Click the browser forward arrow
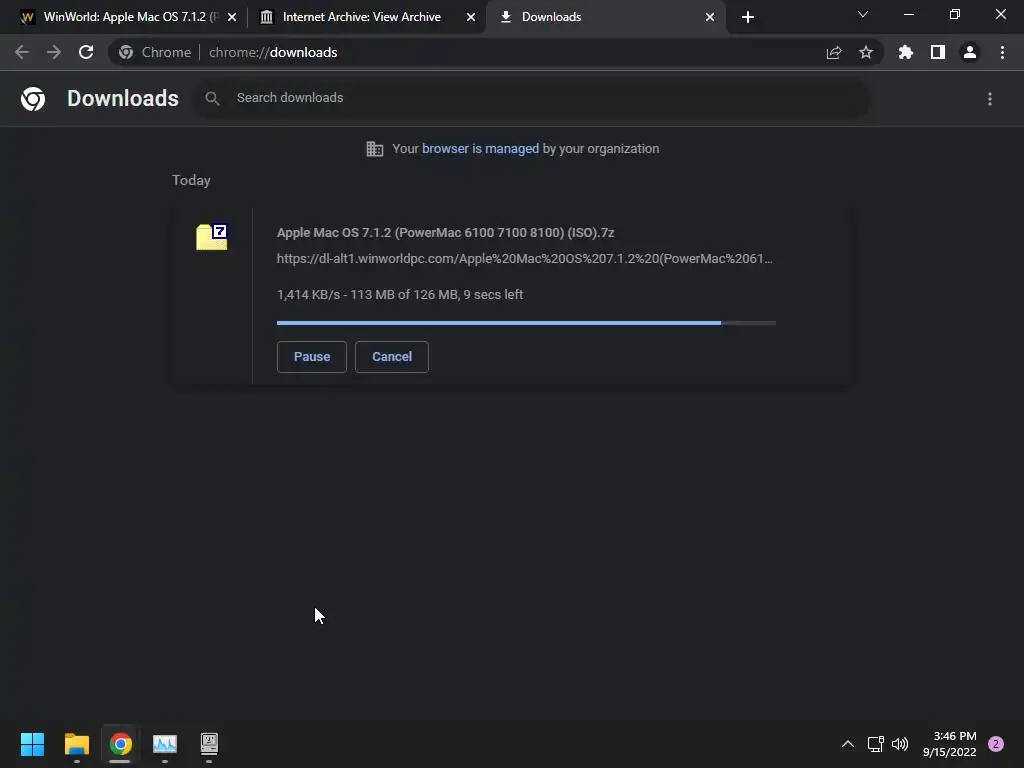Screen dimensions: 1024x768 point(54,52)
